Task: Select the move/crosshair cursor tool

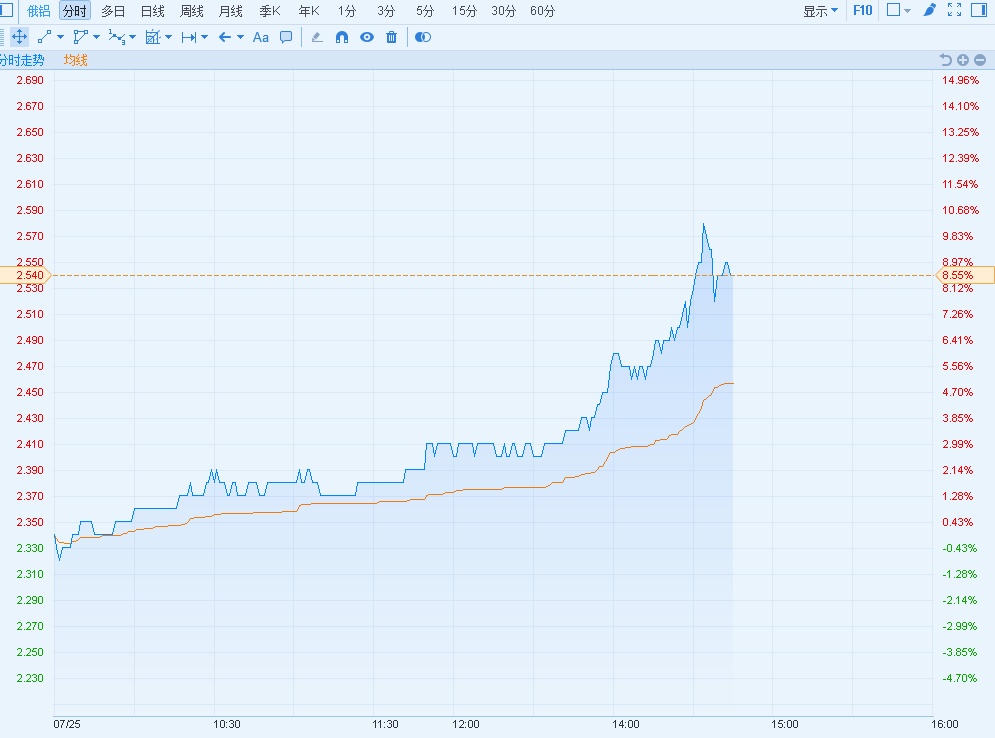Action: click(x=19, y=37)
